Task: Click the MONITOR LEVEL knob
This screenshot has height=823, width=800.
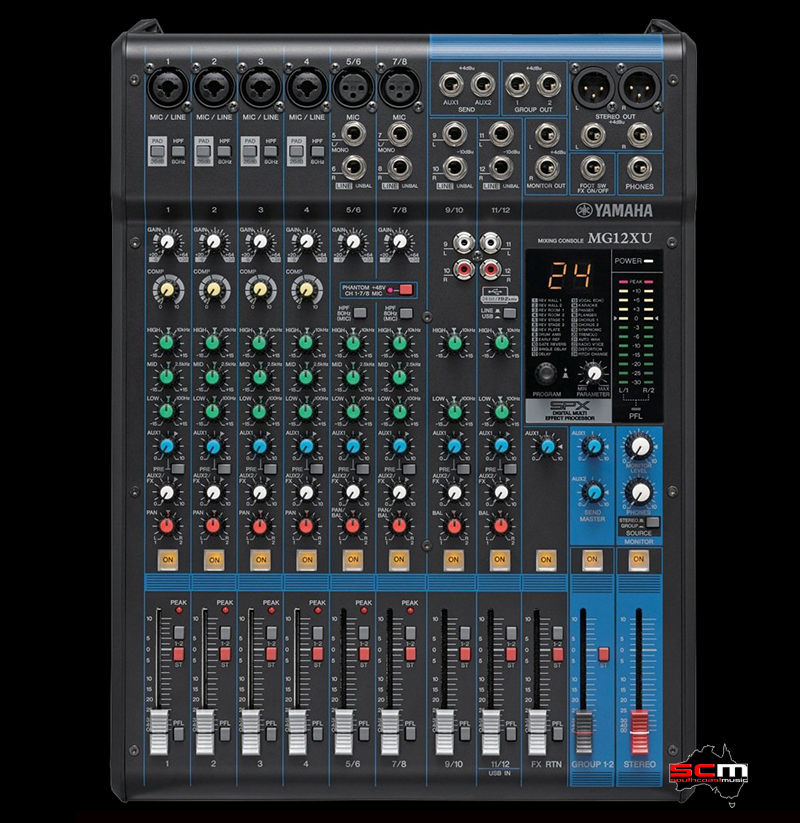Action: click(639, 447)
